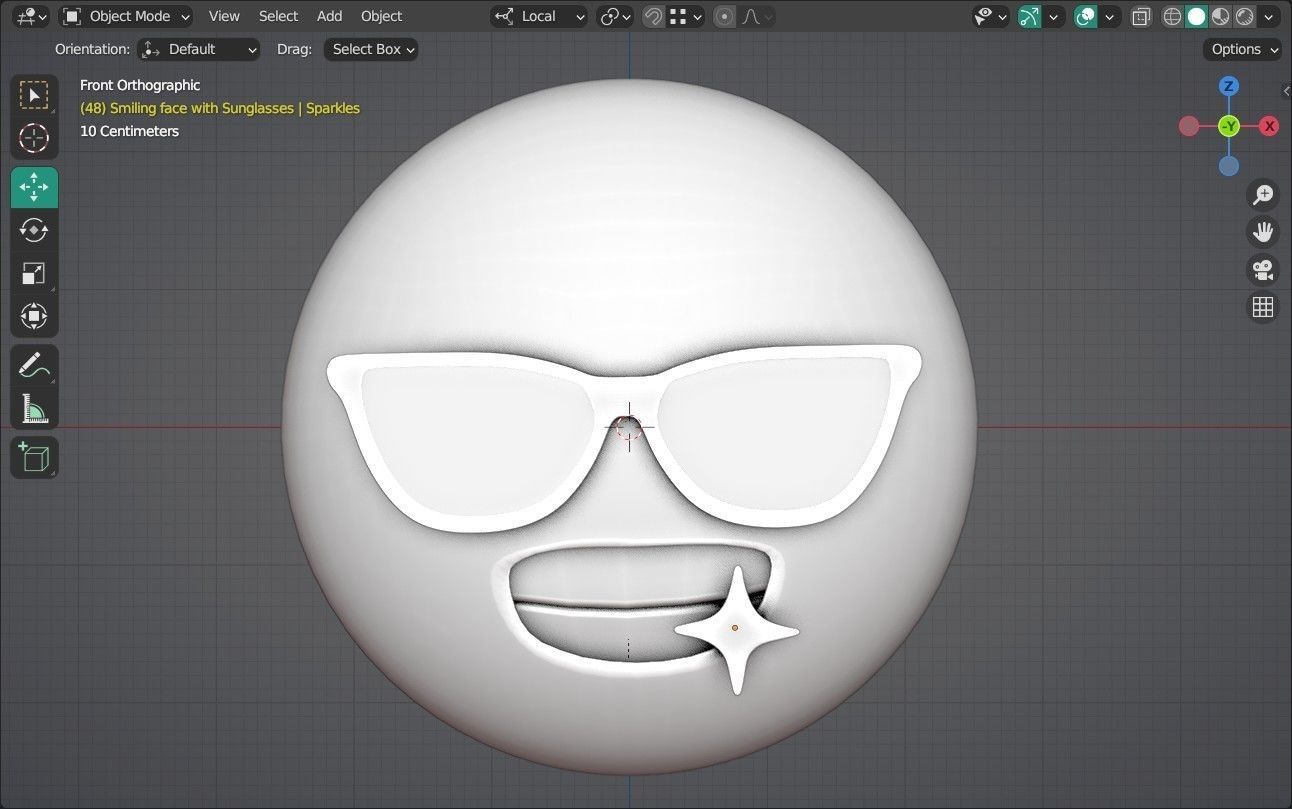Click the sparkle star object
This screenshot has width=1292, height=809.
737,630
